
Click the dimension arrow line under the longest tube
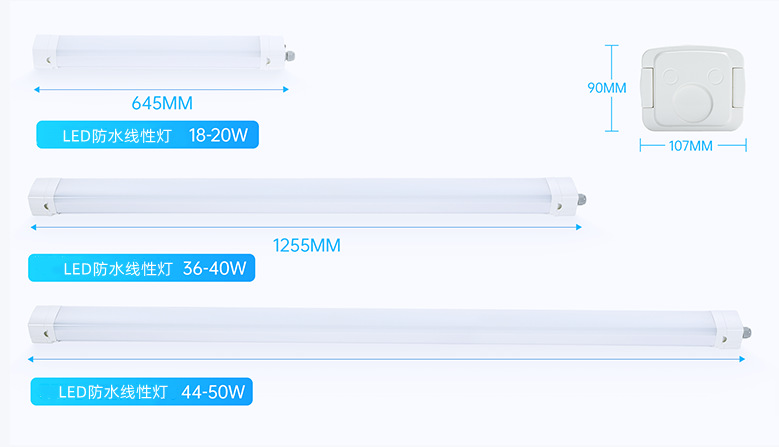click(x=385, y=358)
